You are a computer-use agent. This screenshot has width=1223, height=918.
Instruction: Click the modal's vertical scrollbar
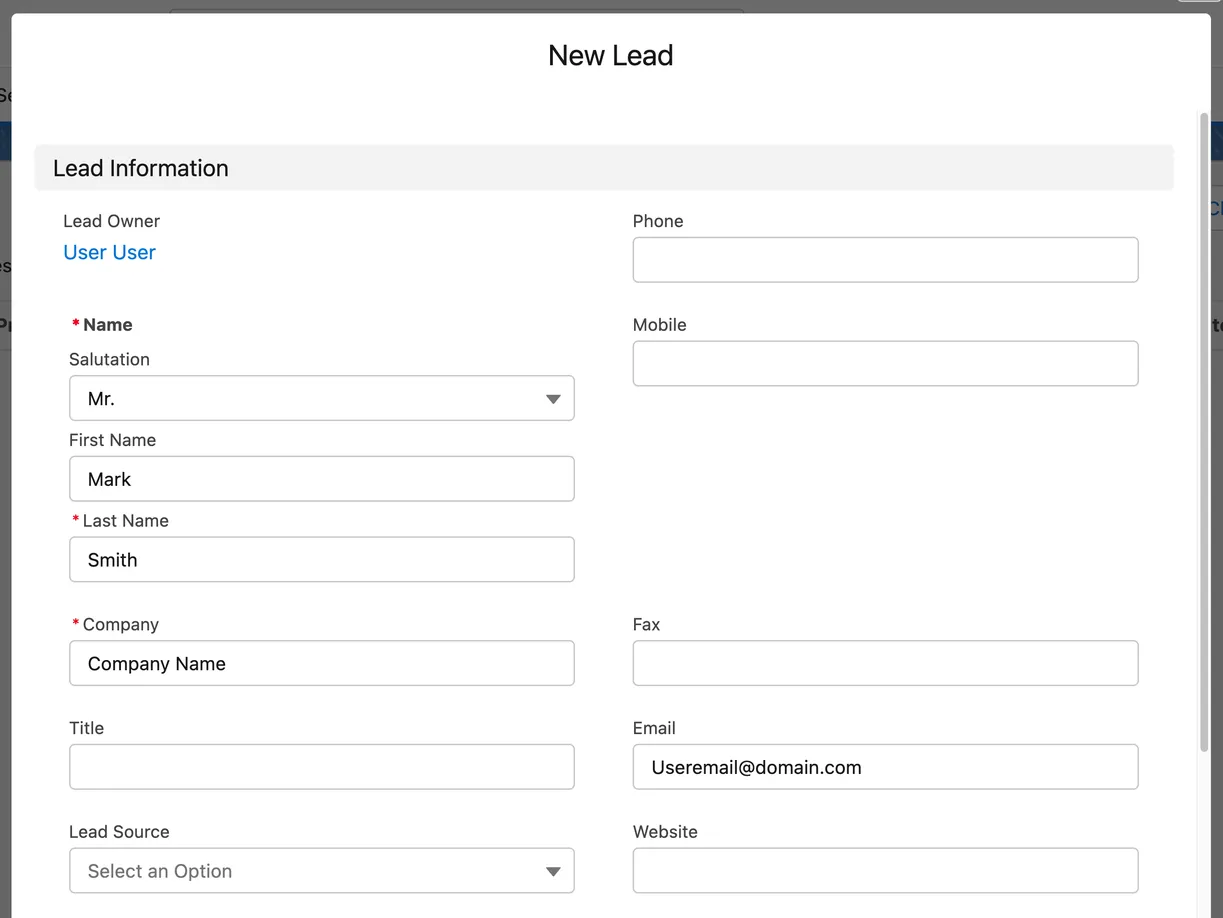pyautogui.click(x=1203, y=430)
